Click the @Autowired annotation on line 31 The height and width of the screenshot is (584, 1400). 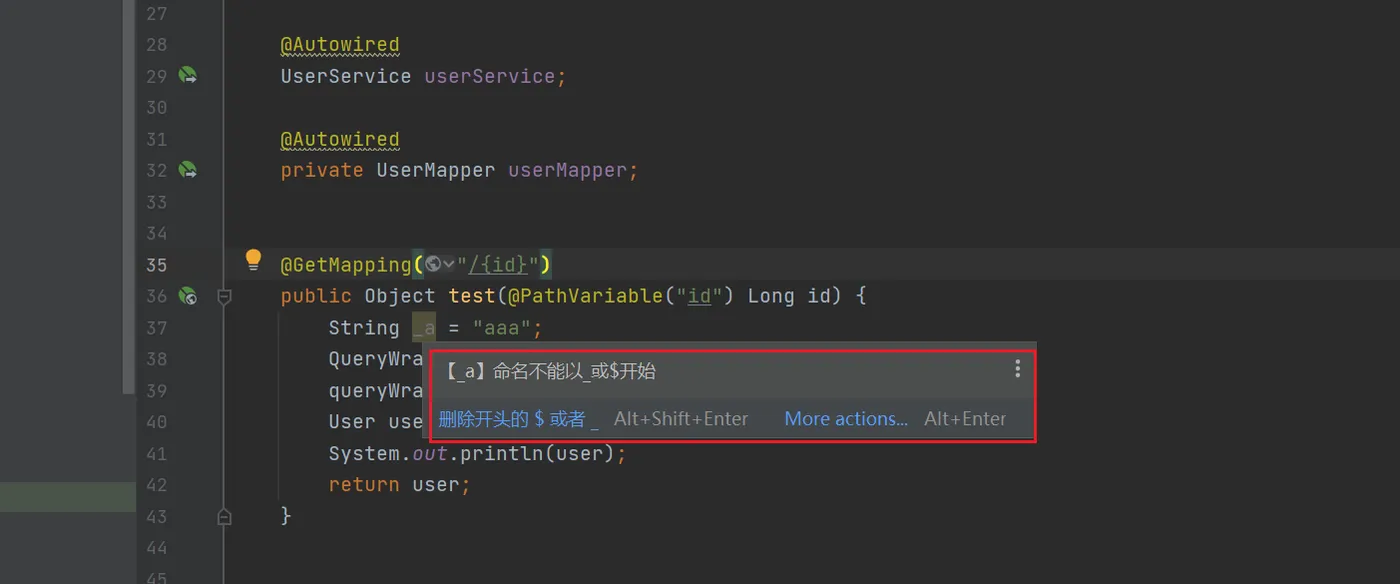pyautogui.click(x=340, y=139)
